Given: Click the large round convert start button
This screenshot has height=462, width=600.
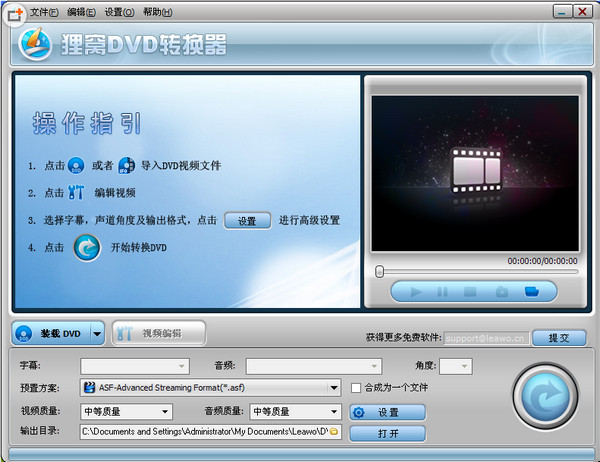Looking at the screenshot, I should tap(548, 398).
